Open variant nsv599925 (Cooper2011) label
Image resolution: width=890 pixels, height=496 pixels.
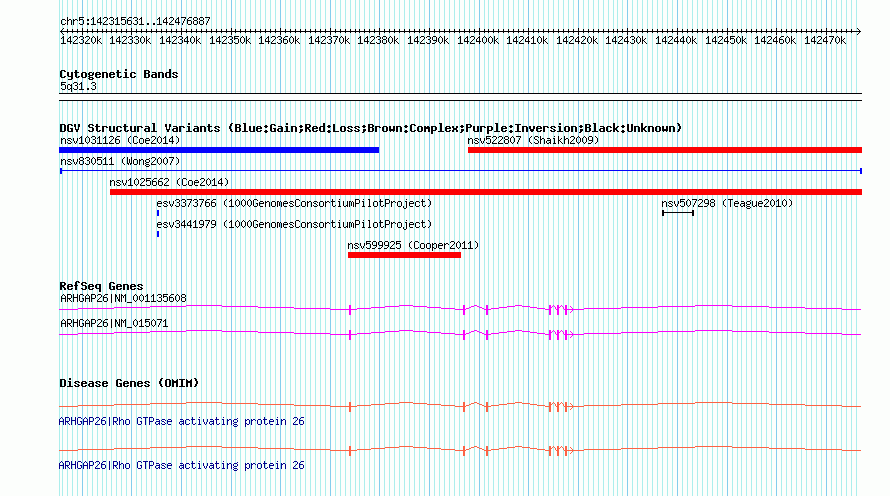click(x=413, y=245)
